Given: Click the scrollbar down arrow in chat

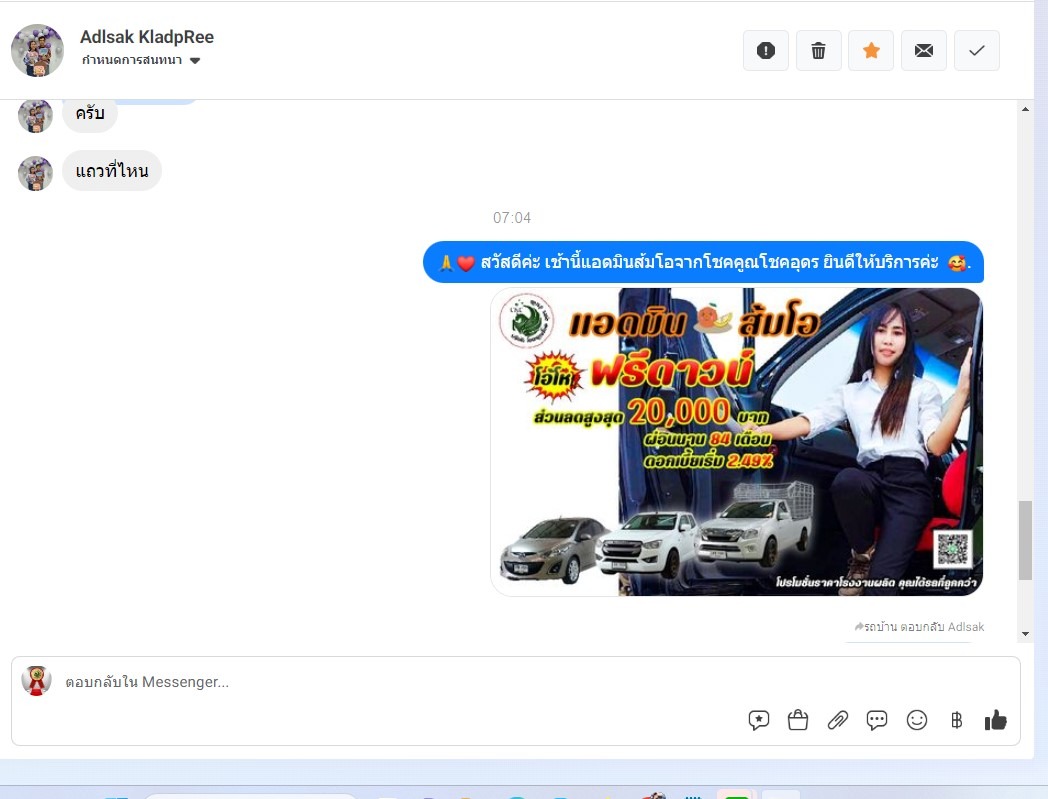Looking at the screenshot, I should [x=1025, y=633].
